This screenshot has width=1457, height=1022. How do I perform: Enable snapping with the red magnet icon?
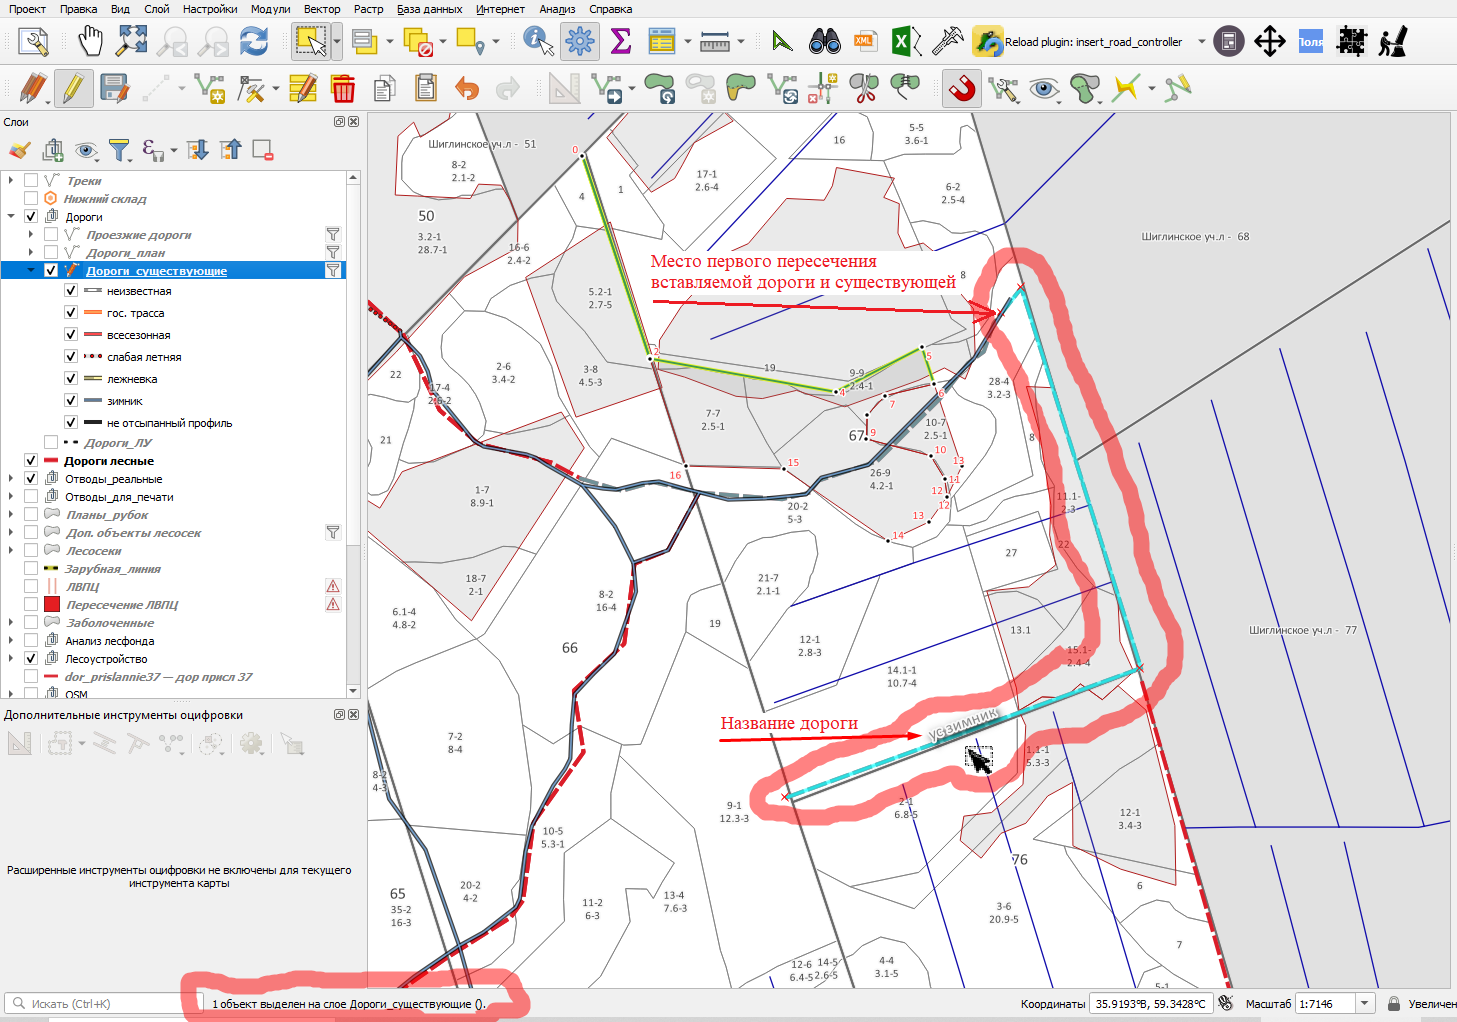(962, 89)
